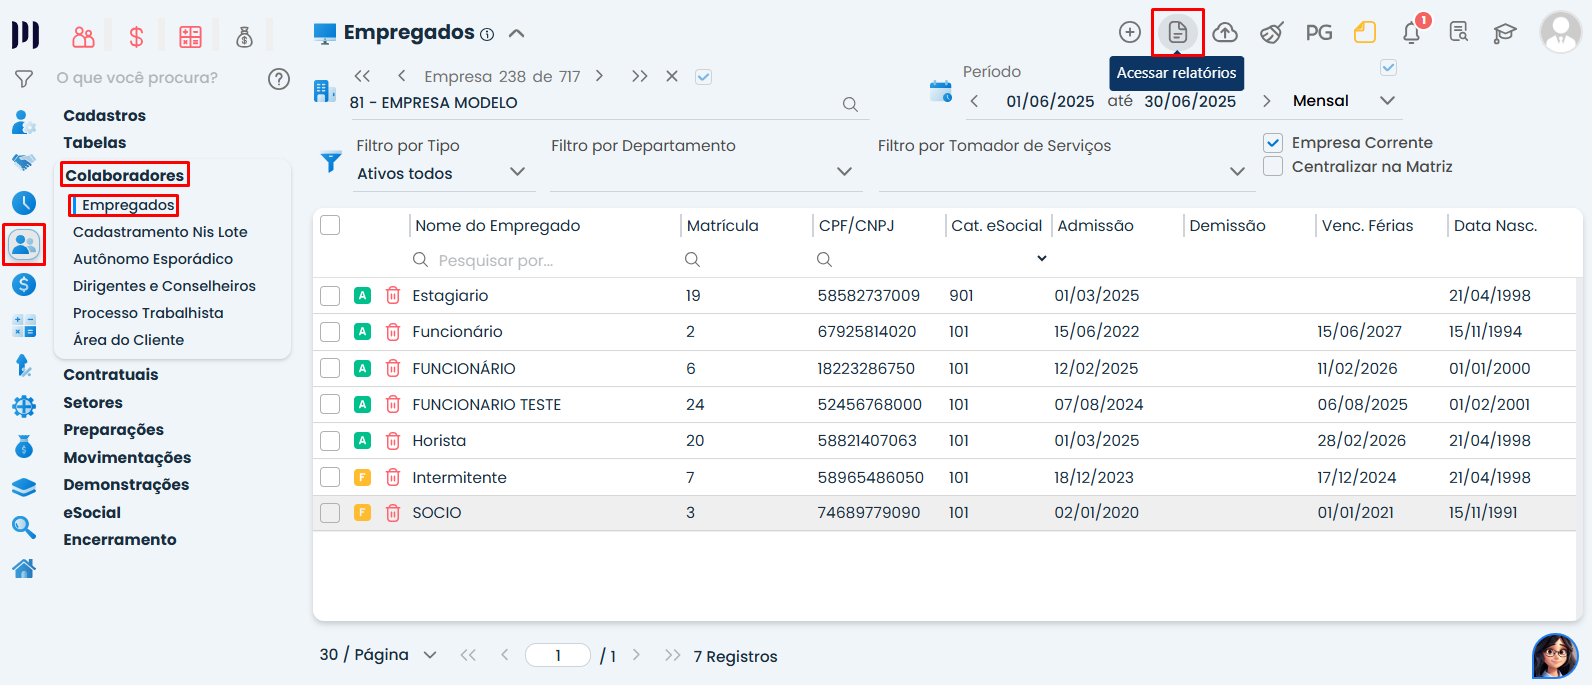Select Cadastramento Nis Lote menu item
This screenshot has width=1592, height=685.
click(x=160, y=232)
